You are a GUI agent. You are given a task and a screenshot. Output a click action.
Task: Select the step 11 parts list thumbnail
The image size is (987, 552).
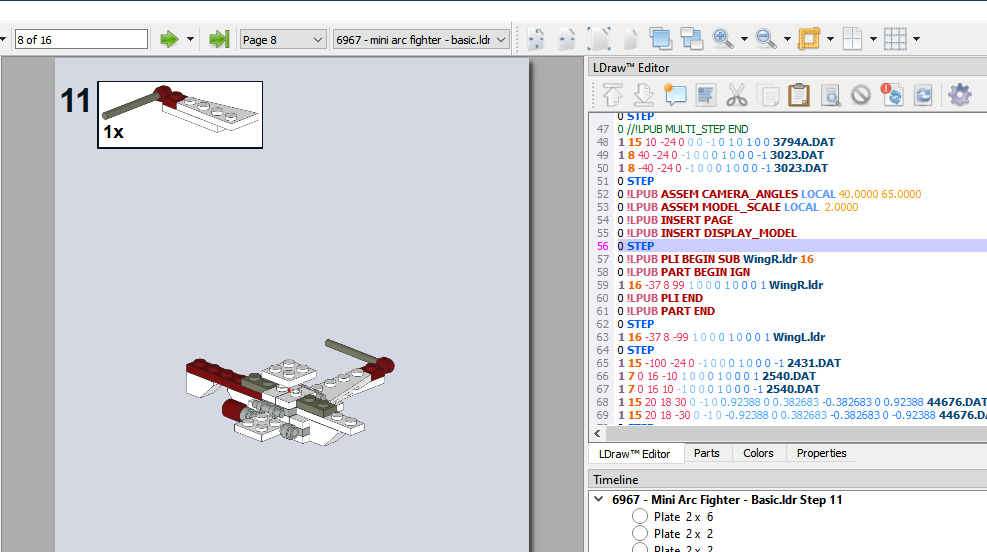(x=180, y=115)
